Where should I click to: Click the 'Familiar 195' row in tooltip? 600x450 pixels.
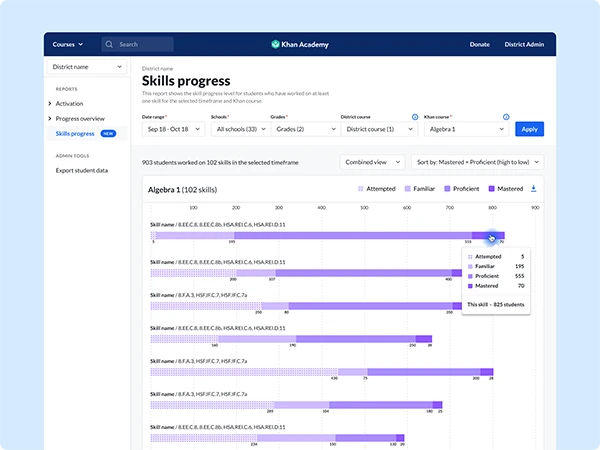496,266
